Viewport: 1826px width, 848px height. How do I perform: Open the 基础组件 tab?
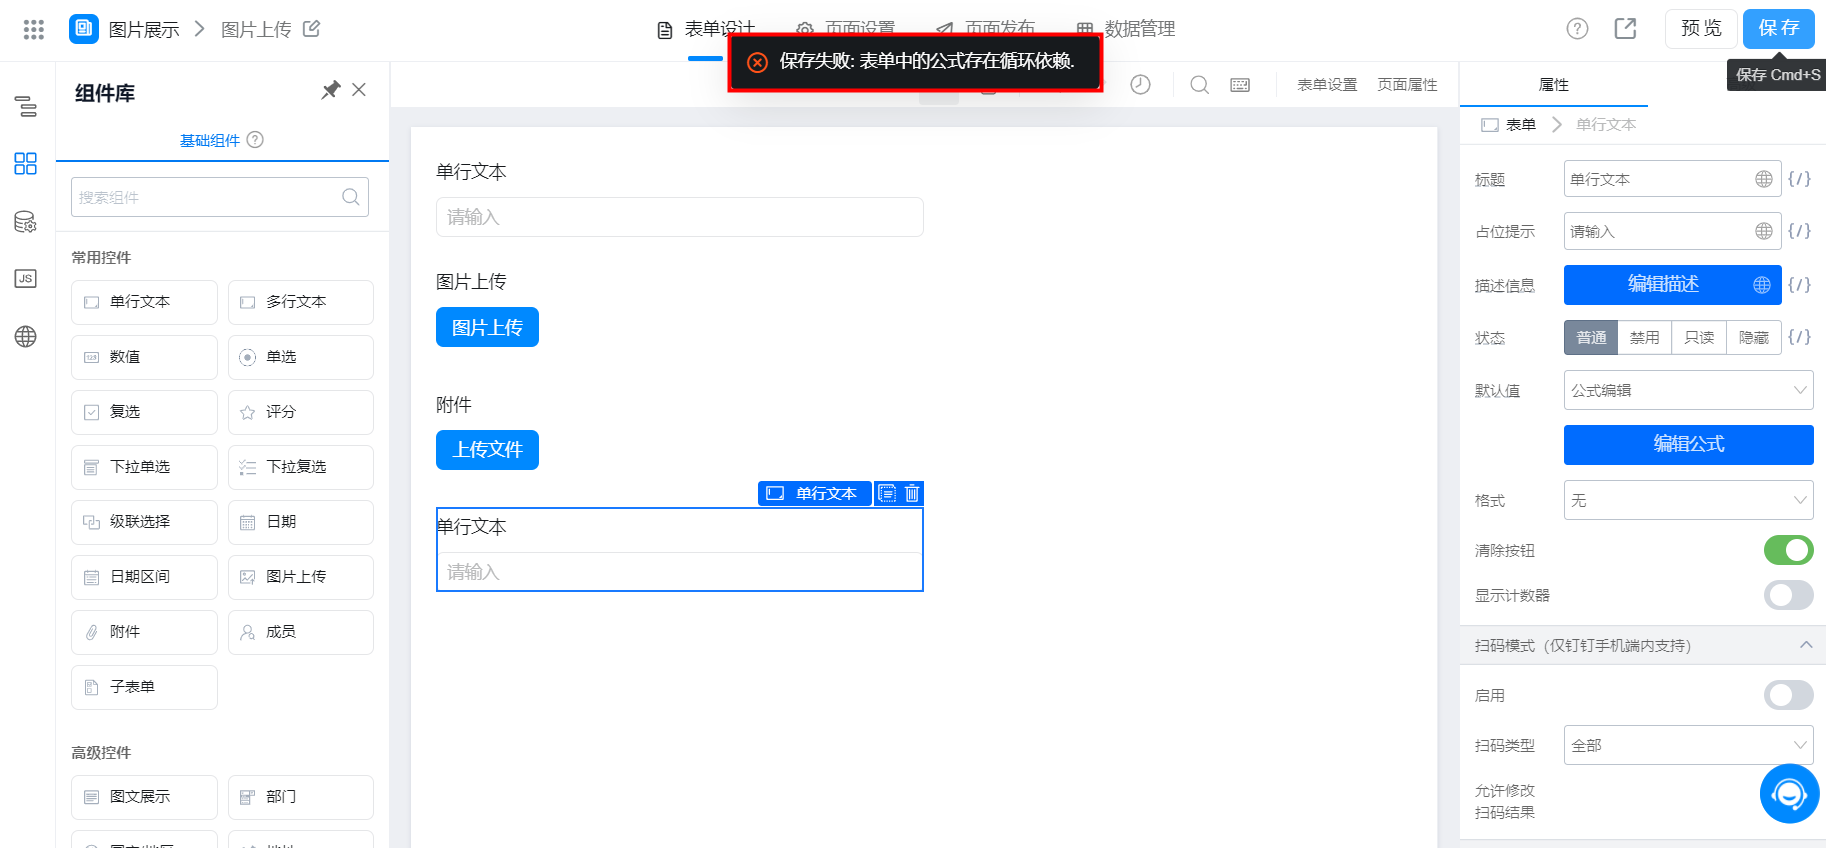tap(210, 140)
